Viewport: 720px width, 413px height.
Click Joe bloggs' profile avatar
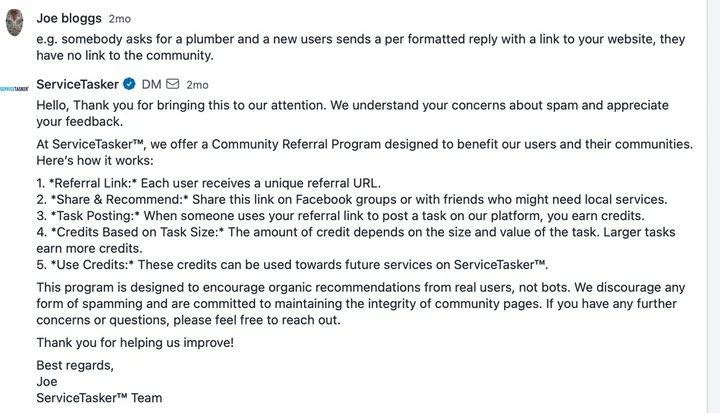point(14,23)
